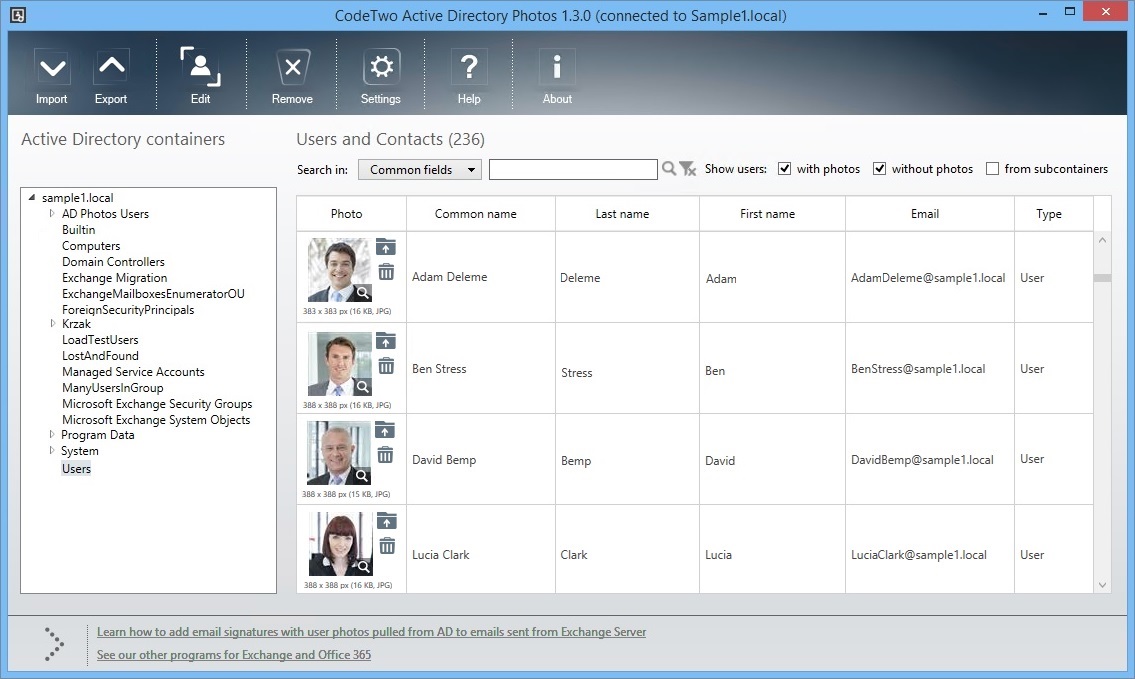The width and height of the screenshot is (1135, 679).
Task: Click upload photo icon for Ben Stress
Action: coord(386,341)
